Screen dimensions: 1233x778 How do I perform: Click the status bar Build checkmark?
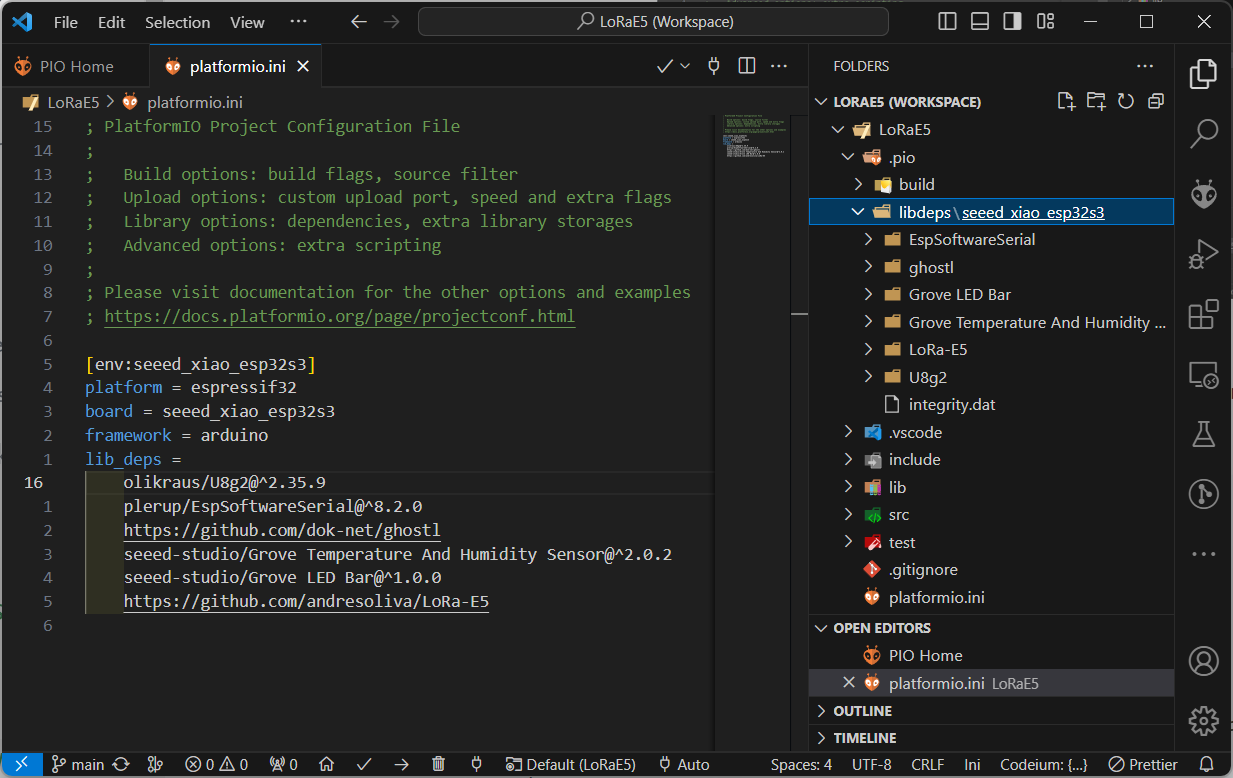[x=364, y=764]
